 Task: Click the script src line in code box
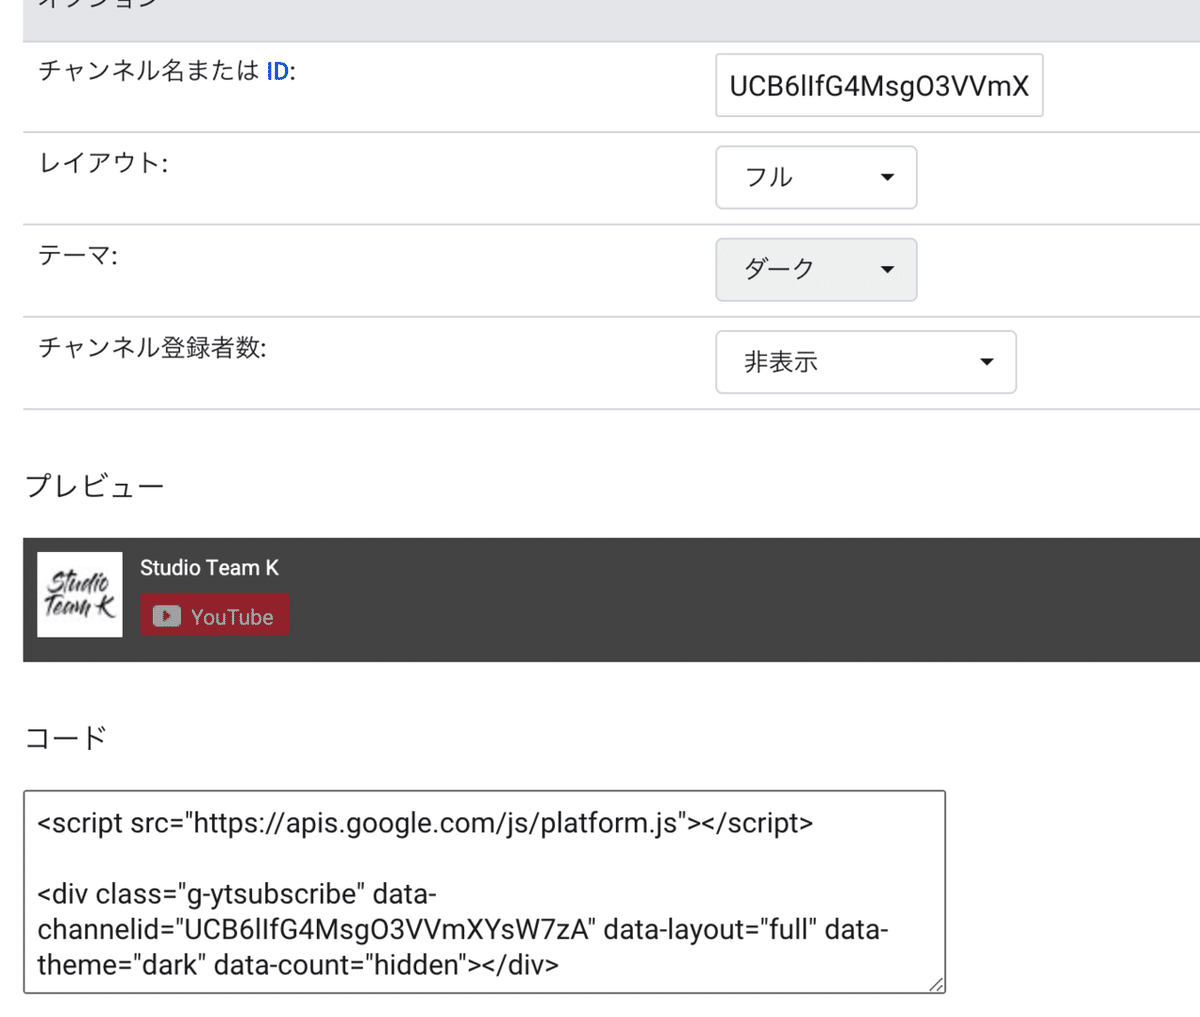(425, 823)
